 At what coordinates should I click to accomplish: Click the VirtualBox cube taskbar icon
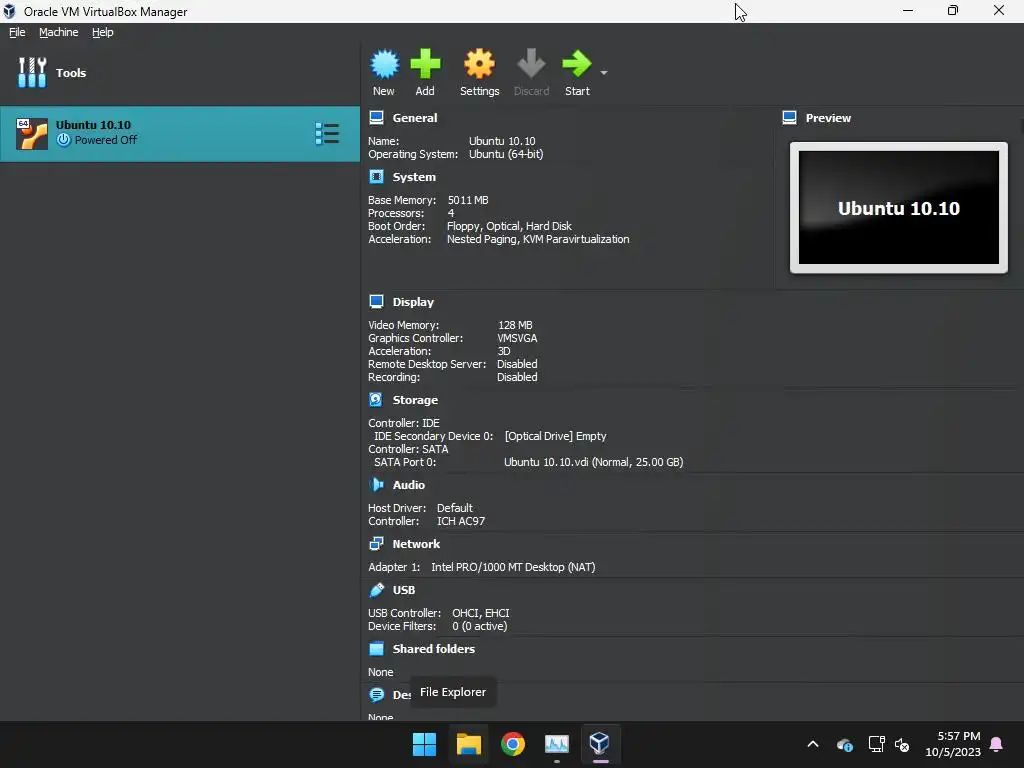coord(600,744)
